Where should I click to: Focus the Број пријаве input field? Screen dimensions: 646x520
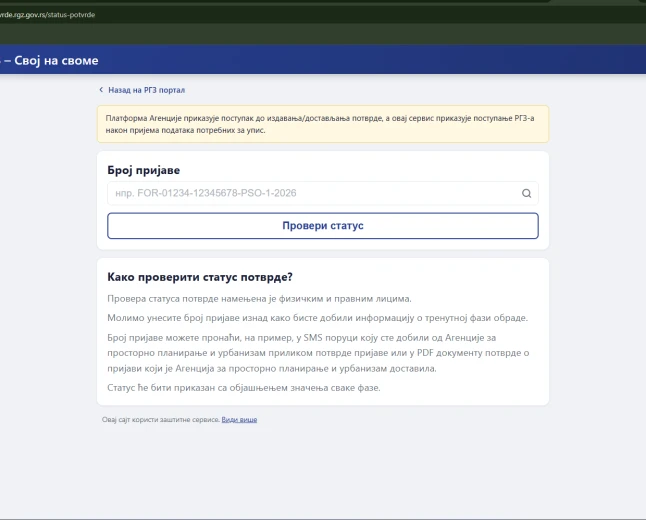(x=323, y=193)
